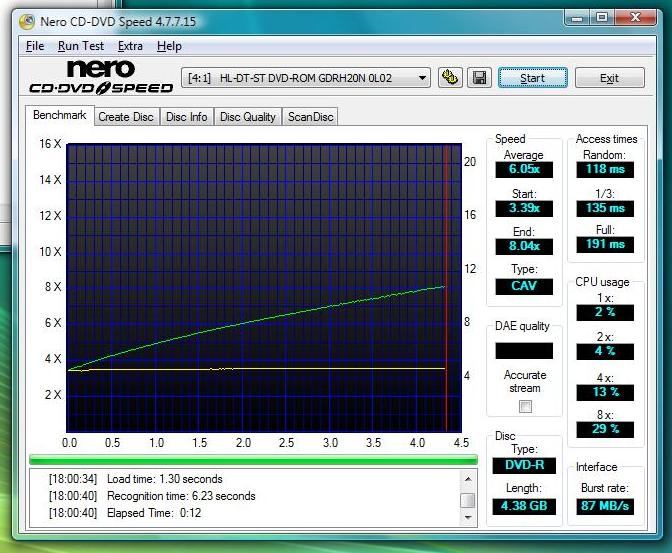672x553 pixels.
Task: Open the Extra menu
Action: [130, 46]
